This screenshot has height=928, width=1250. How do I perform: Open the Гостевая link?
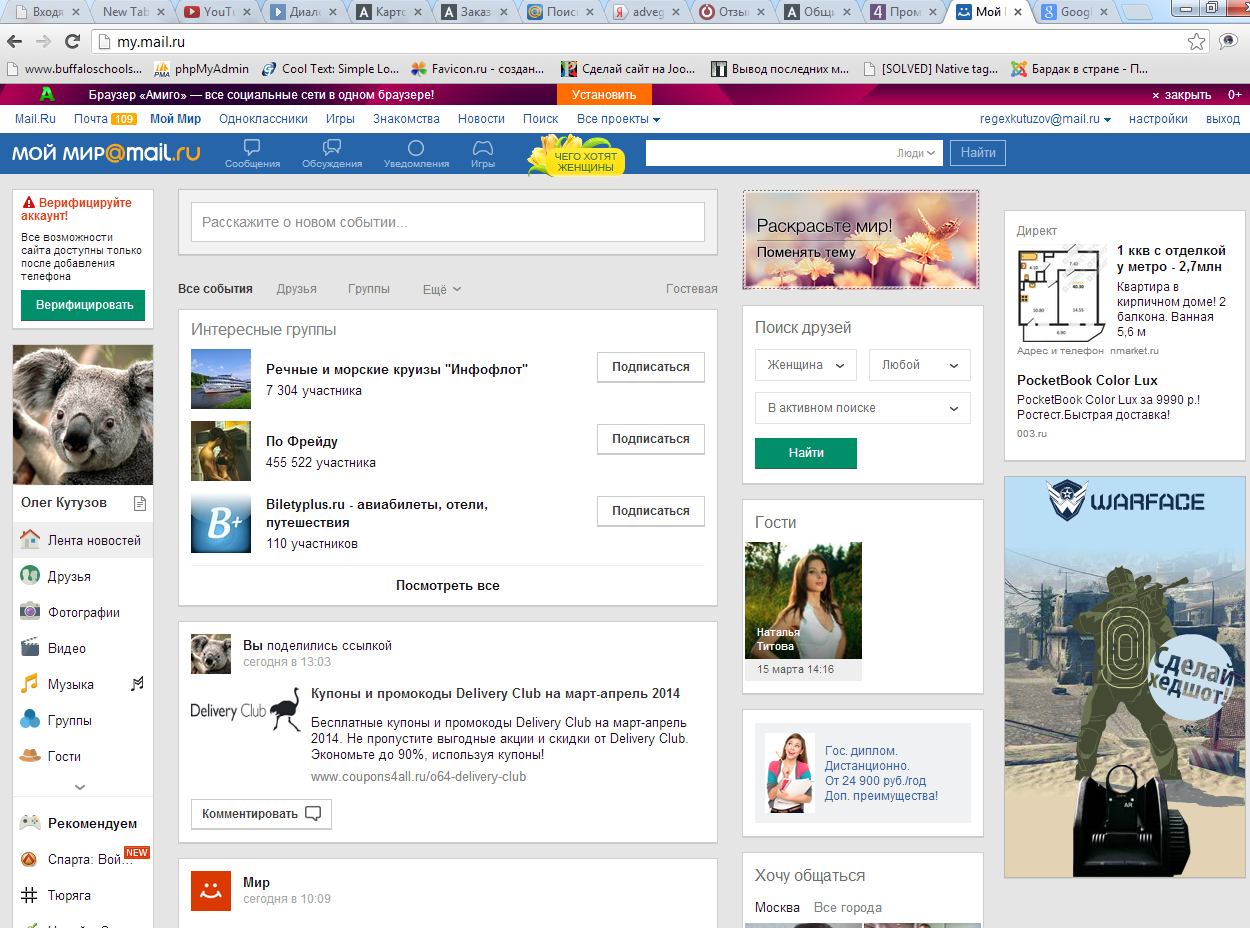(692, 289)
